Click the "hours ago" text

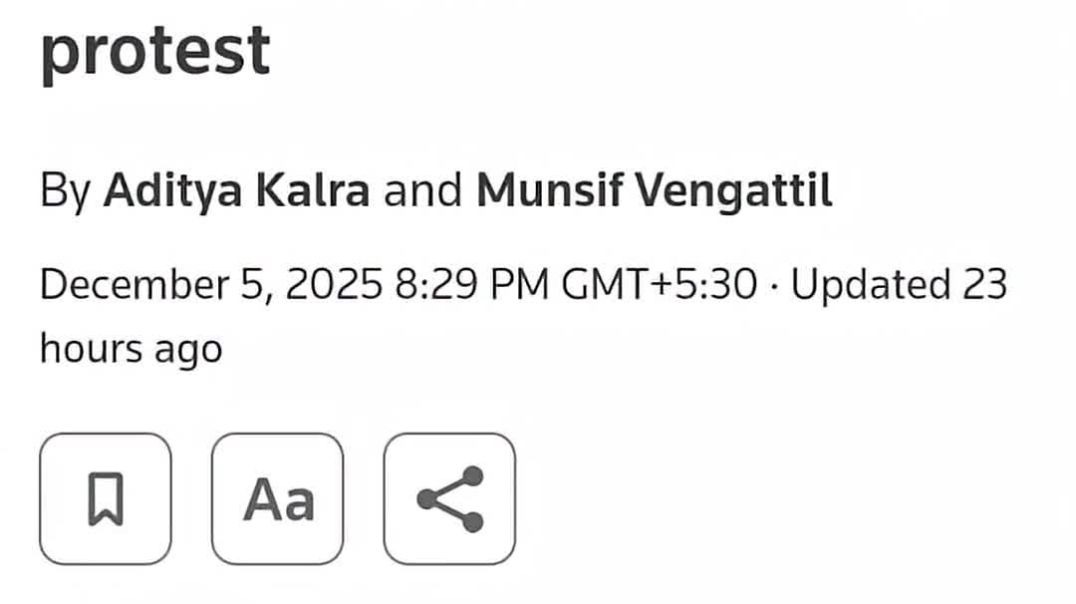[130, 349]
